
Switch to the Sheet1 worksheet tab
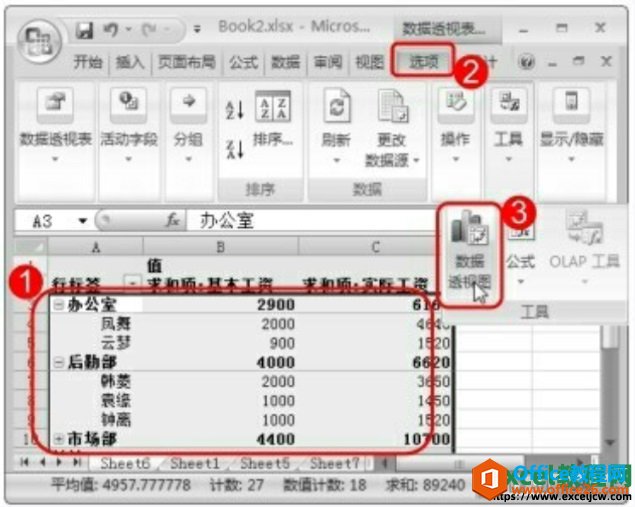(195, 464)
